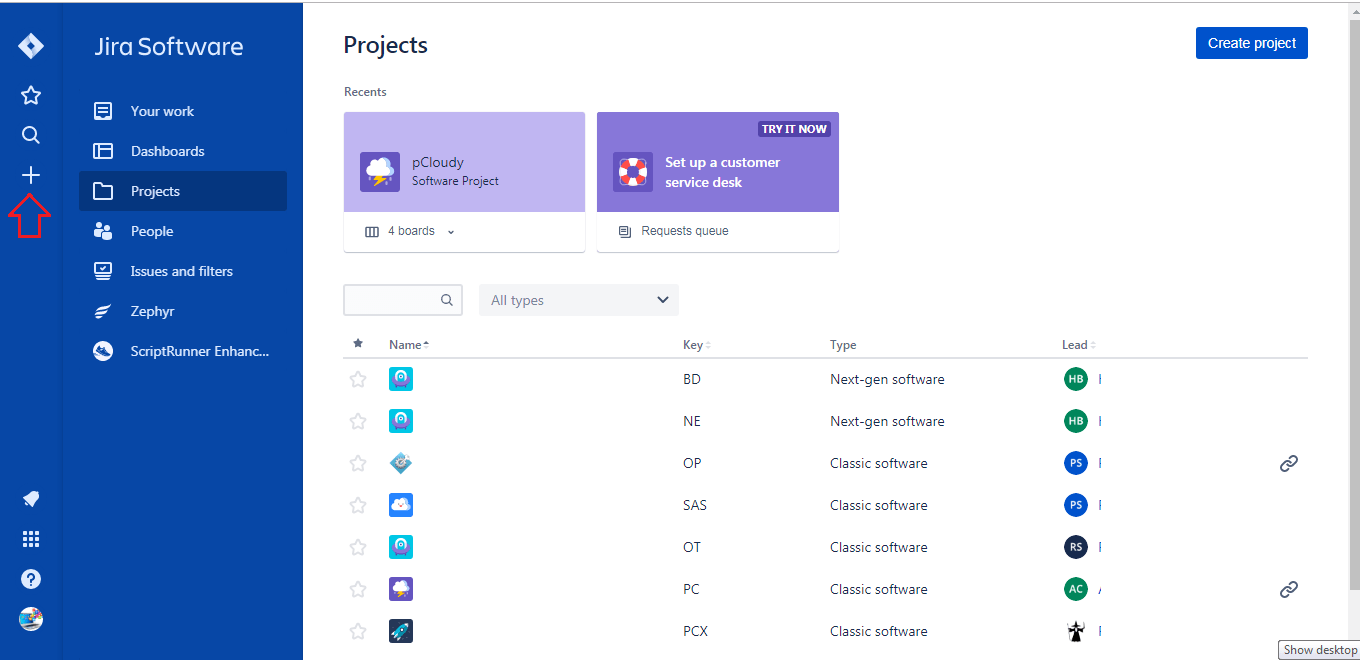Open the Jira diamond logo home
The image size is (1360, 660).
coord(31,46)
